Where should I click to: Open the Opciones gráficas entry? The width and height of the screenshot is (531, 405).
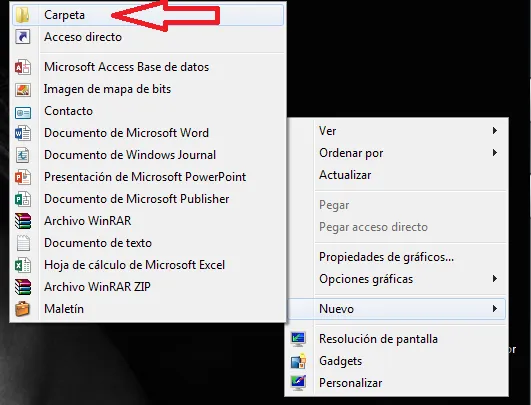(x=396, y=279)
